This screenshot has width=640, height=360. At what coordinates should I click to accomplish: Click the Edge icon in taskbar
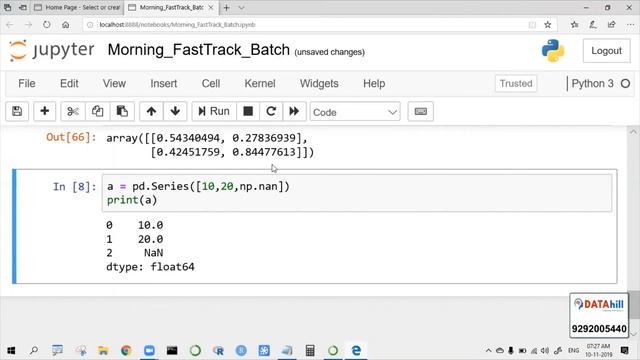click(x=356, y=350)
